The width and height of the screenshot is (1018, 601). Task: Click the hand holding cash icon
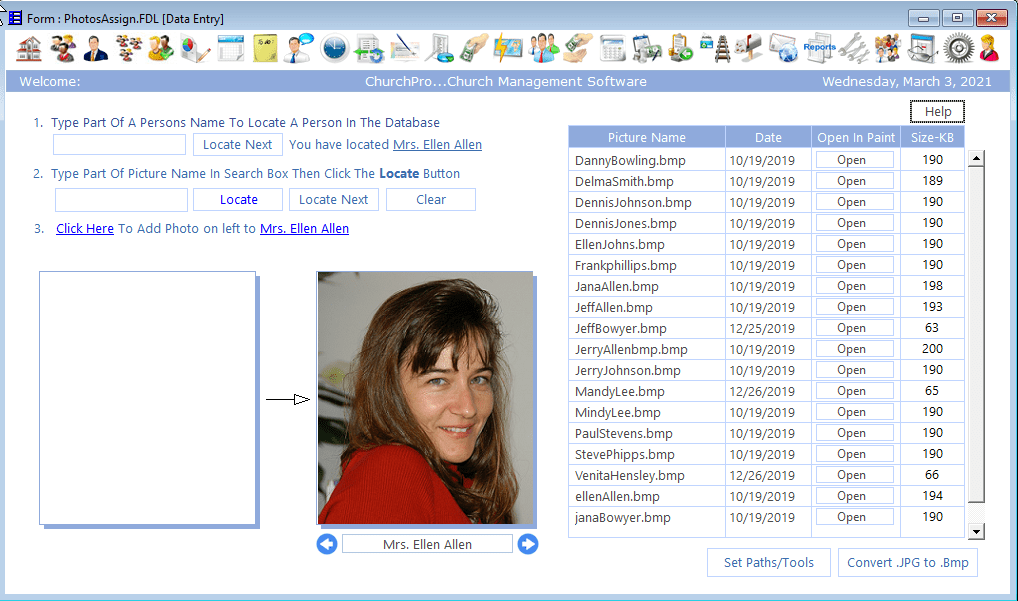[474, 49]
